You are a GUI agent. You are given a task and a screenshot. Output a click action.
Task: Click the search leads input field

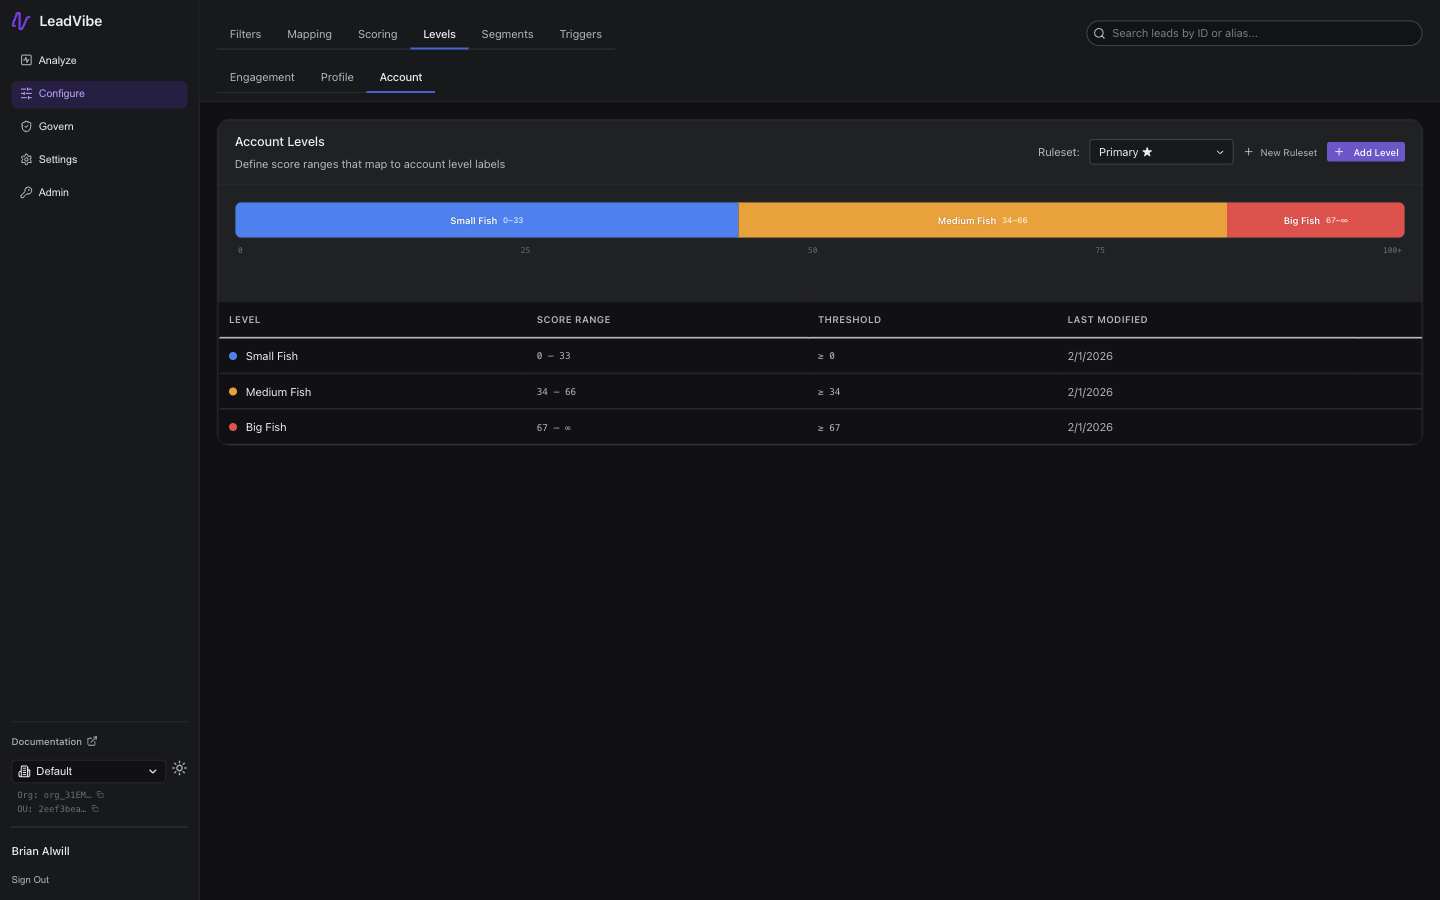pos(1253,33)
